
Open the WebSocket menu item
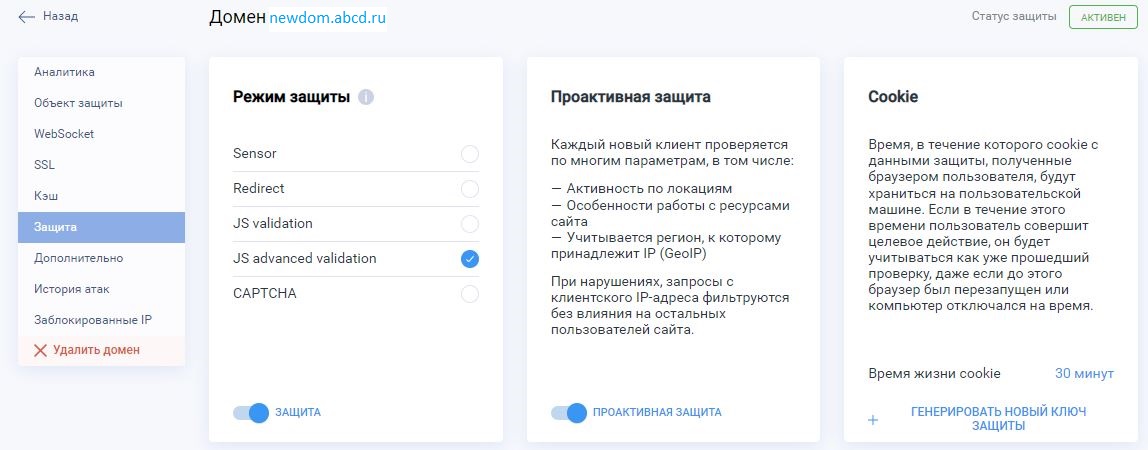pos(64,134)
